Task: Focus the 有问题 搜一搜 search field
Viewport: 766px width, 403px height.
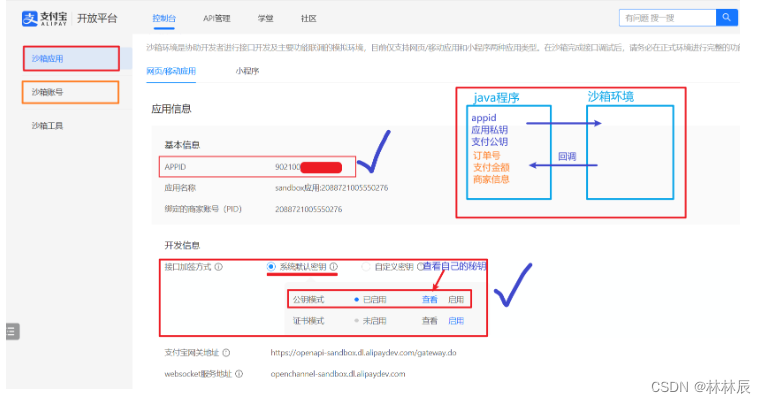Action: (x=668, y=18)
